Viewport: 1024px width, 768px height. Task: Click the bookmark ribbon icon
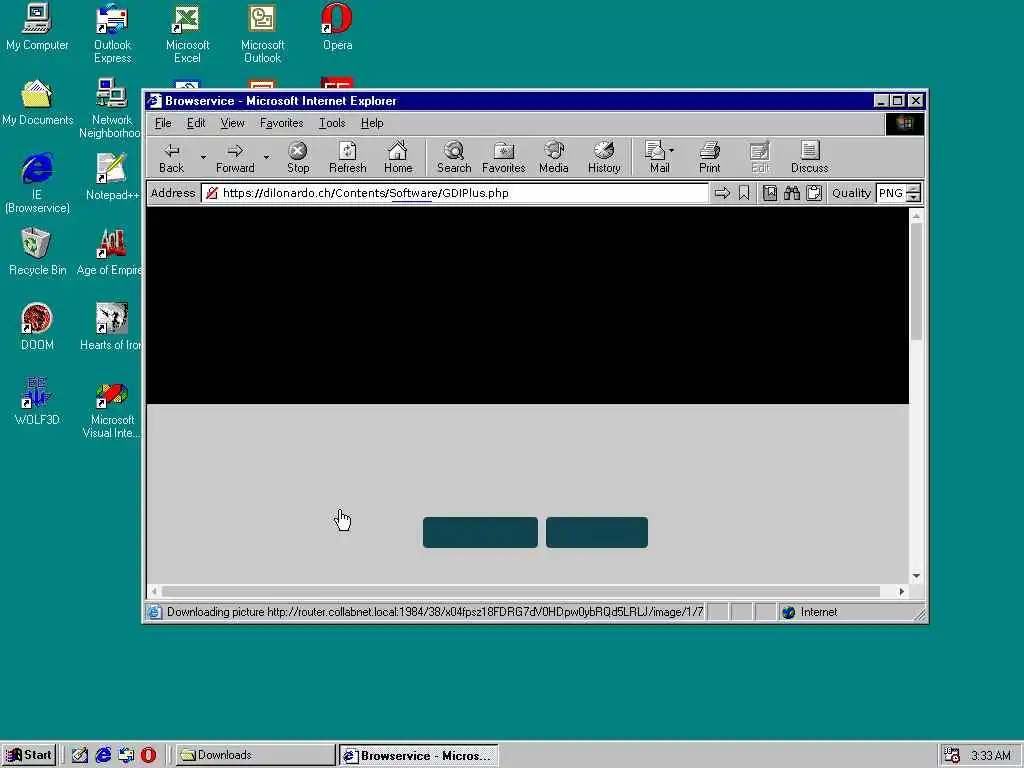(x=744, y=193)
